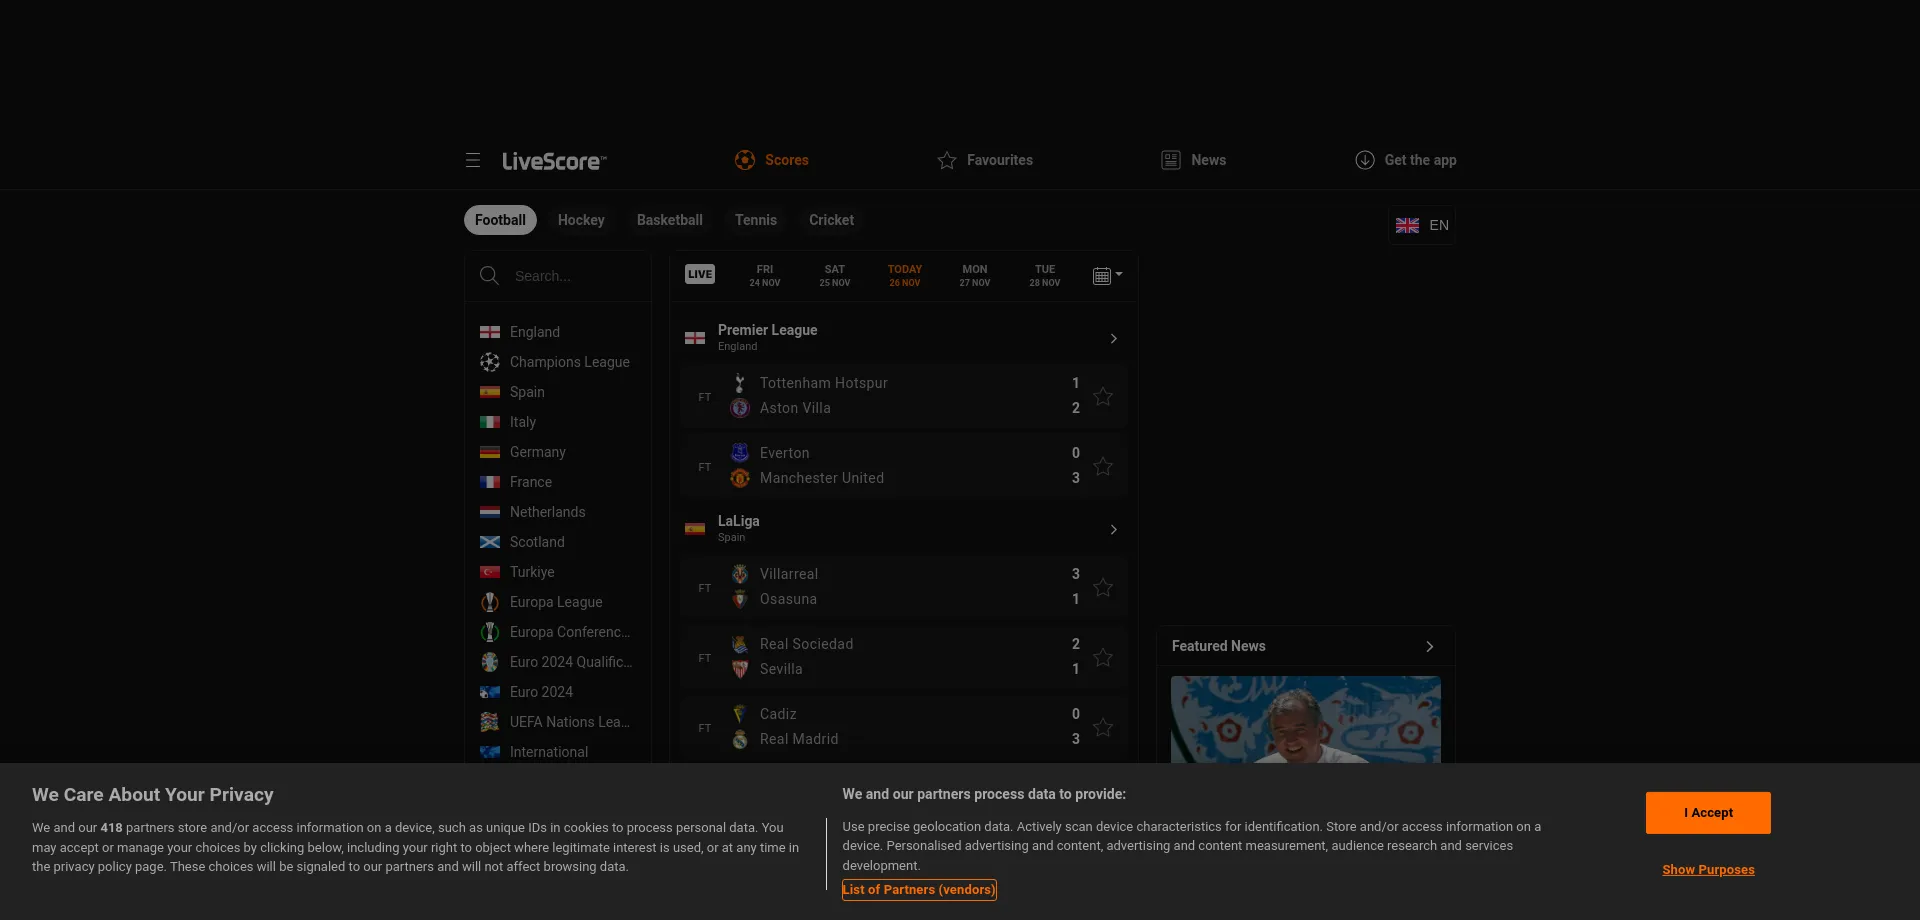This screenshot has height=920, width=1920.
Task: Click the Show Purposes link
Action: 1708,870
